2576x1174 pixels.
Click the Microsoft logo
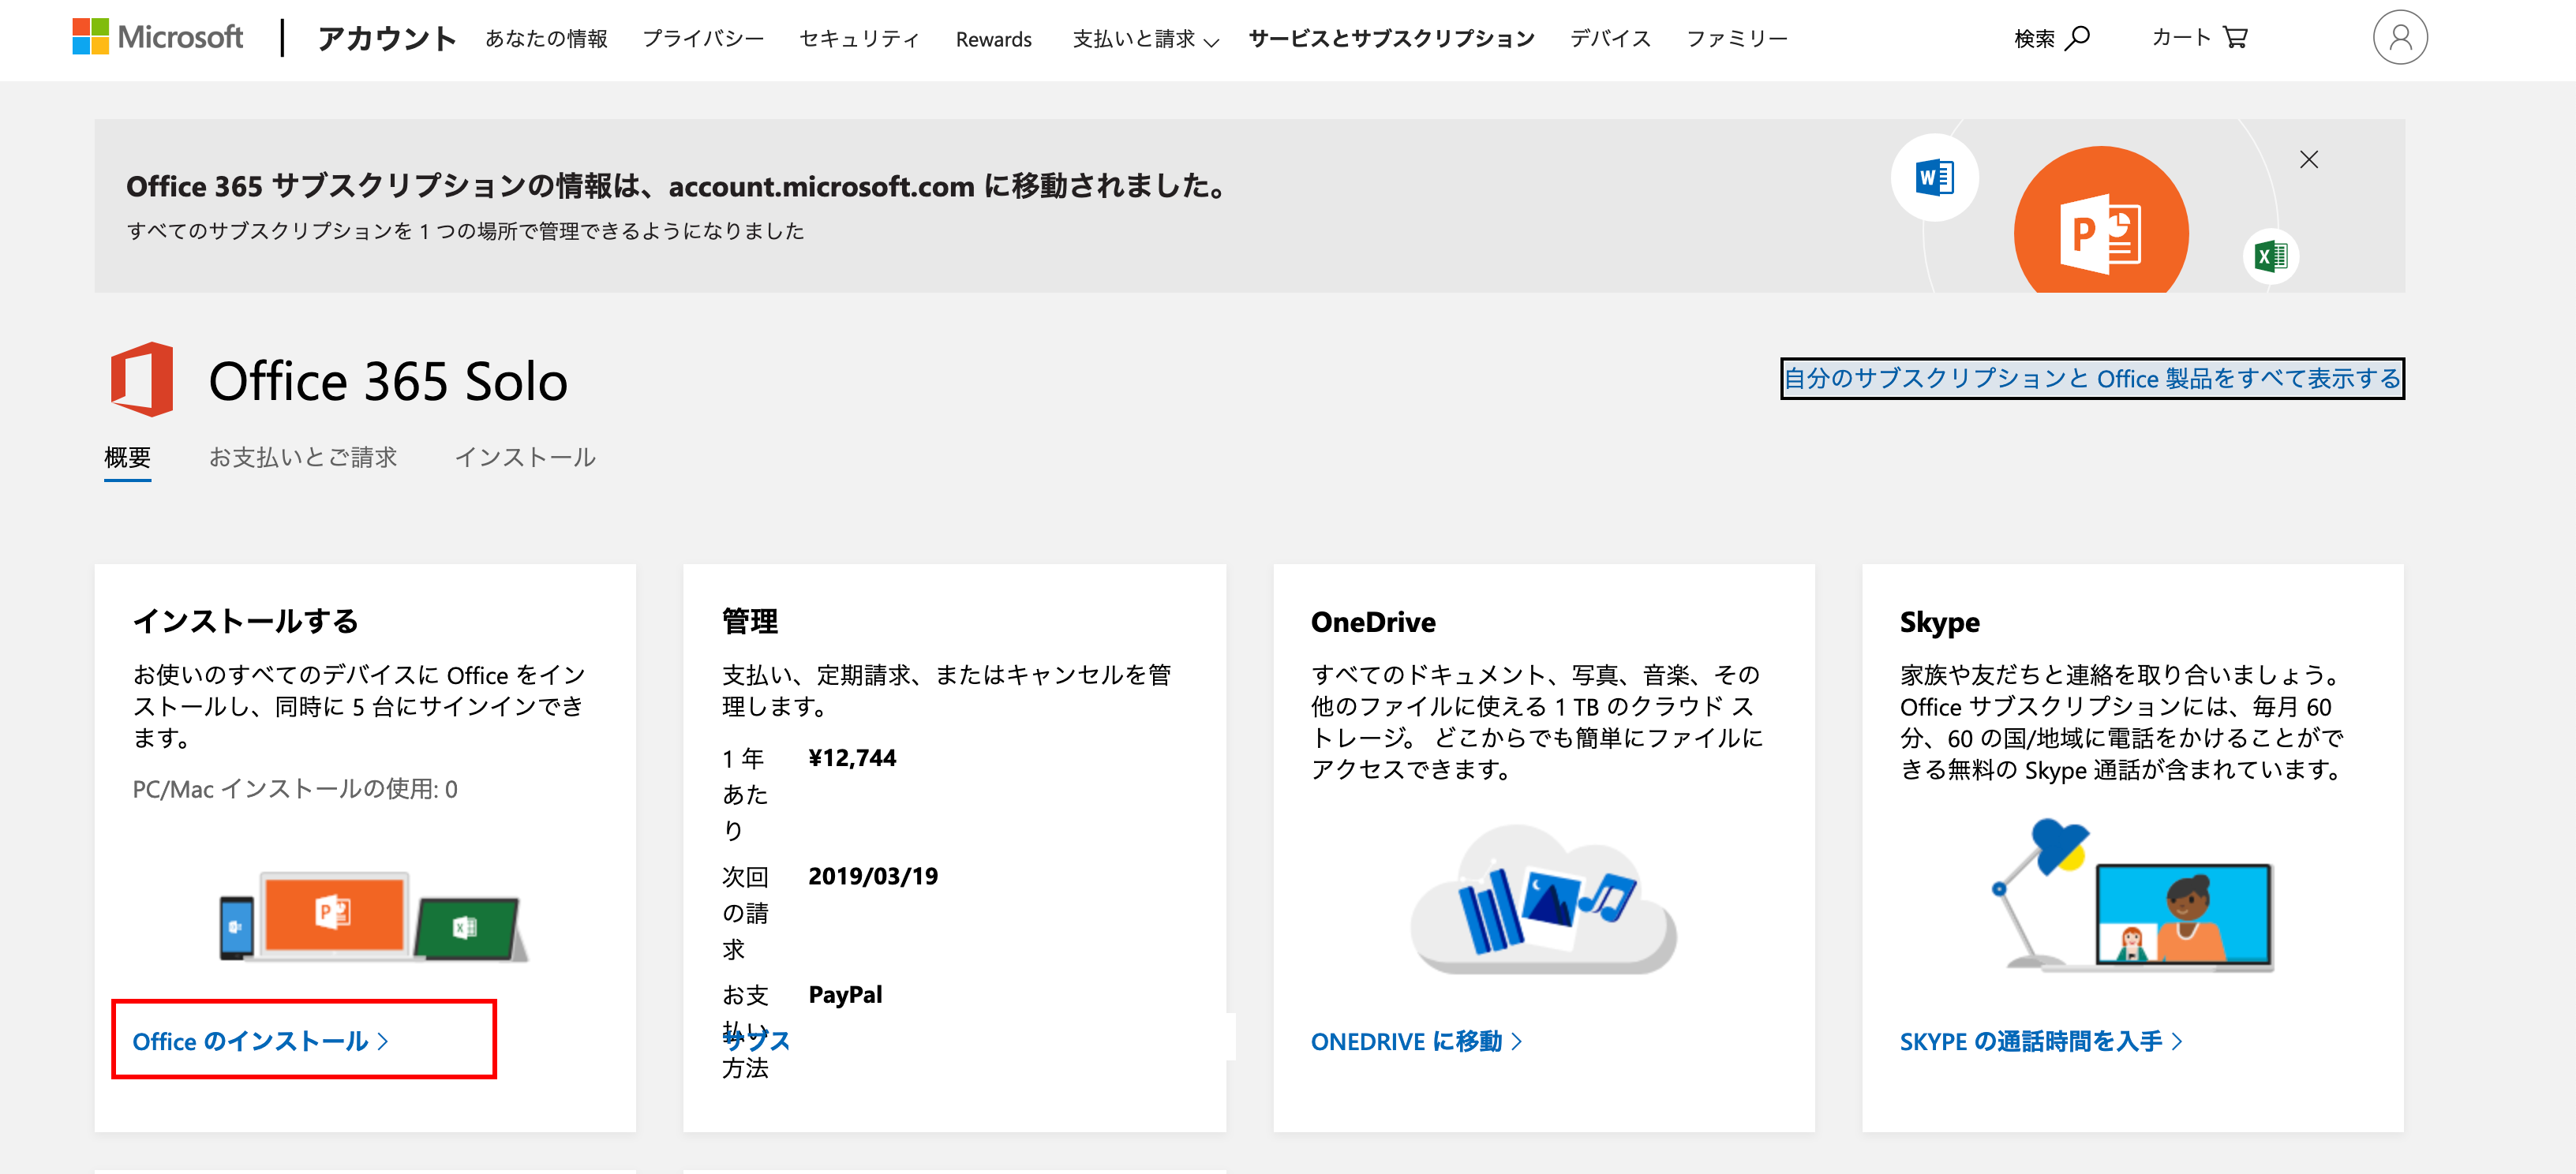tap(157, 37)
